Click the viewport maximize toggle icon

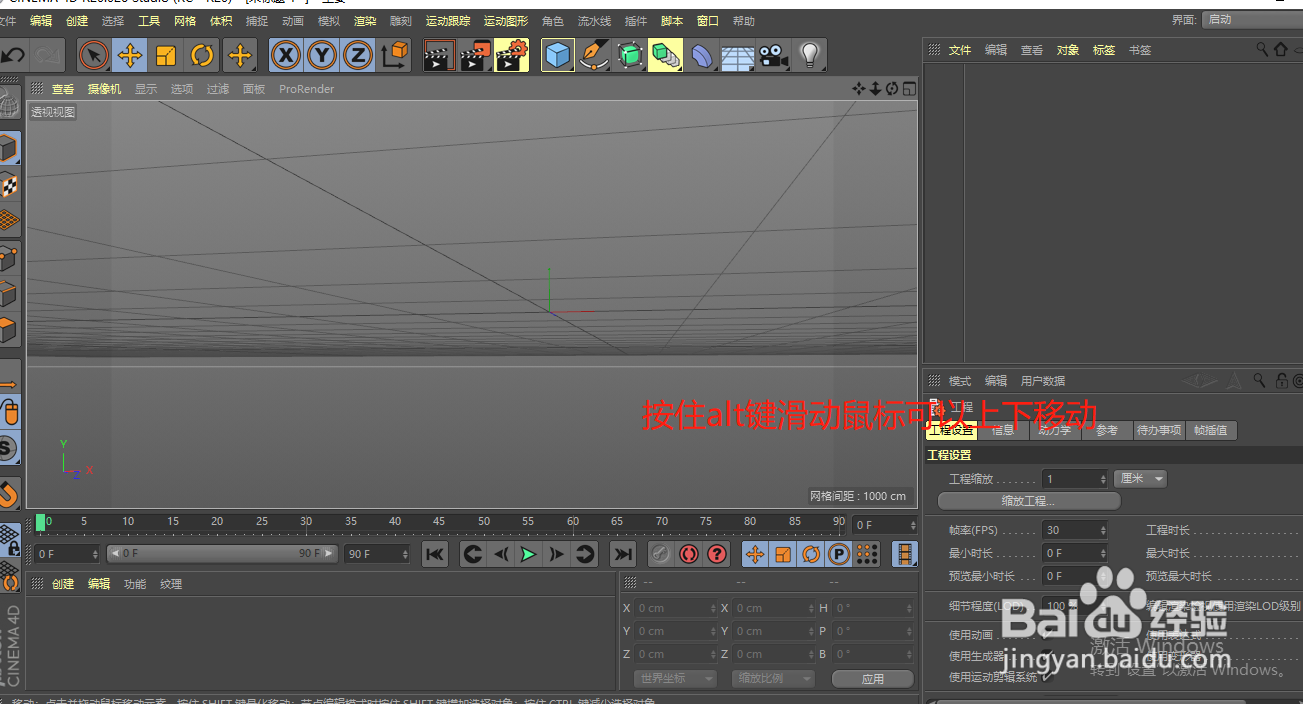coord(909,89)
